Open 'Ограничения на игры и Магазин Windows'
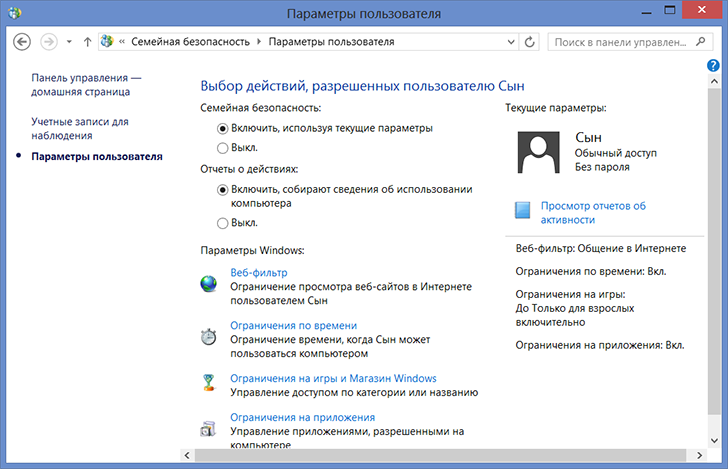 click(333, 378)
